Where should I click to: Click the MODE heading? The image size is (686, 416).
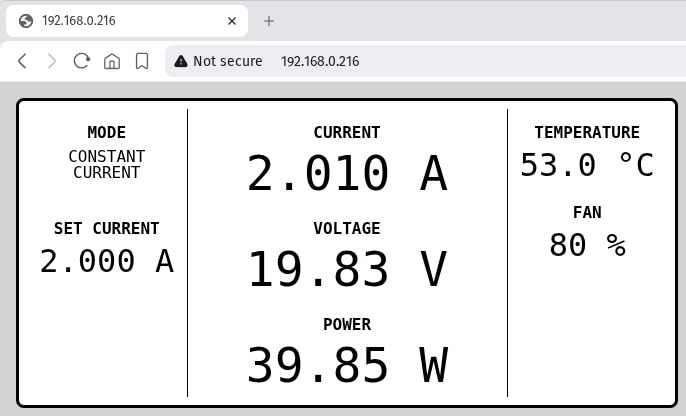[x=106, y=132]
